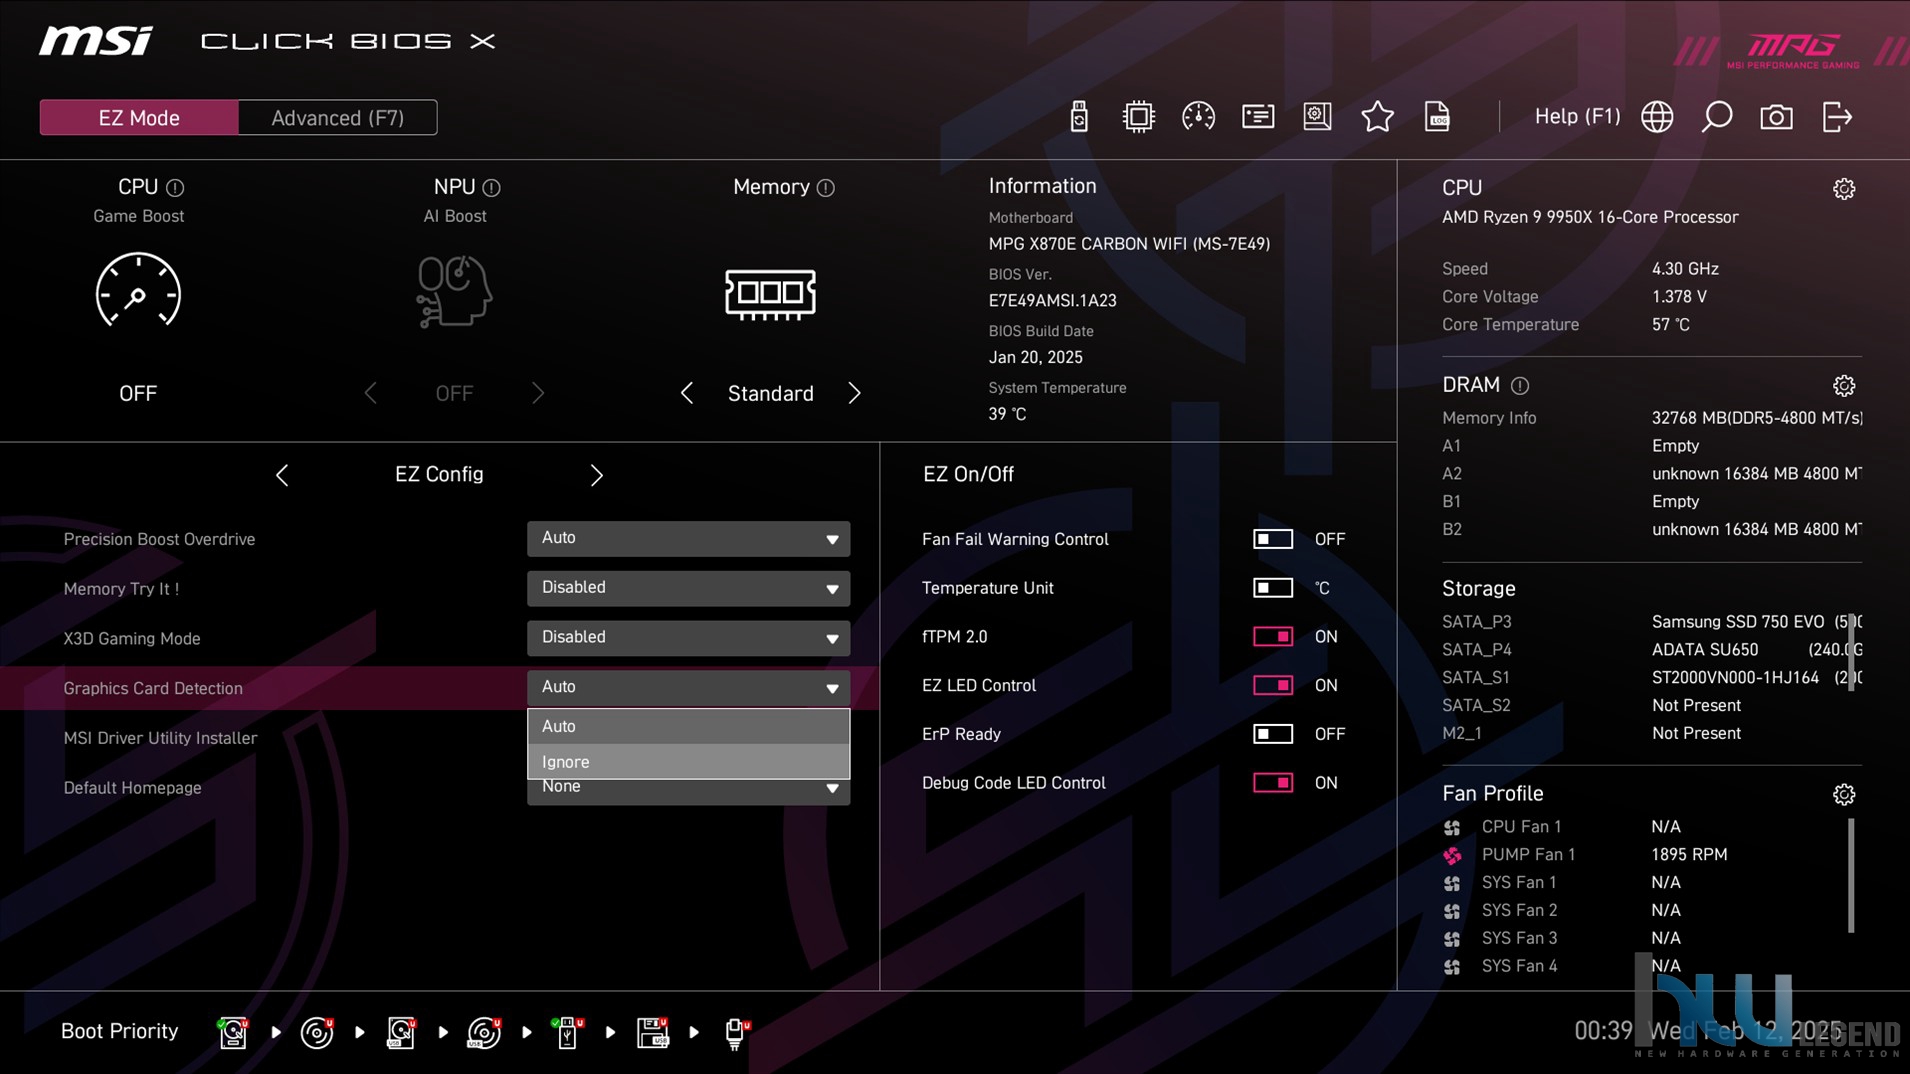Viewport: 1910px width, 1074px height.
Task: Select first hard disk boot device icon
Action: 233,1032
